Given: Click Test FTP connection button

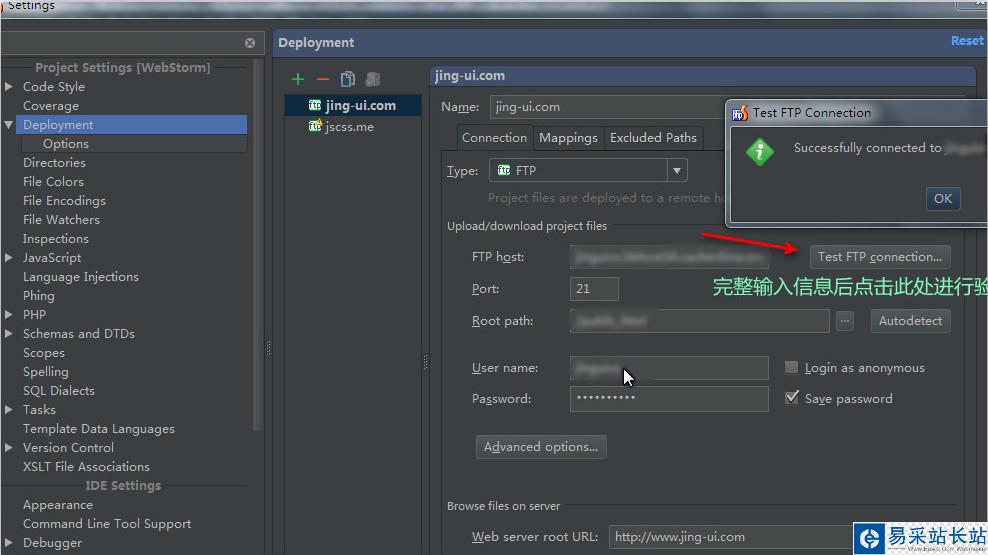Looking at the screenshot, I should point(880,256).
